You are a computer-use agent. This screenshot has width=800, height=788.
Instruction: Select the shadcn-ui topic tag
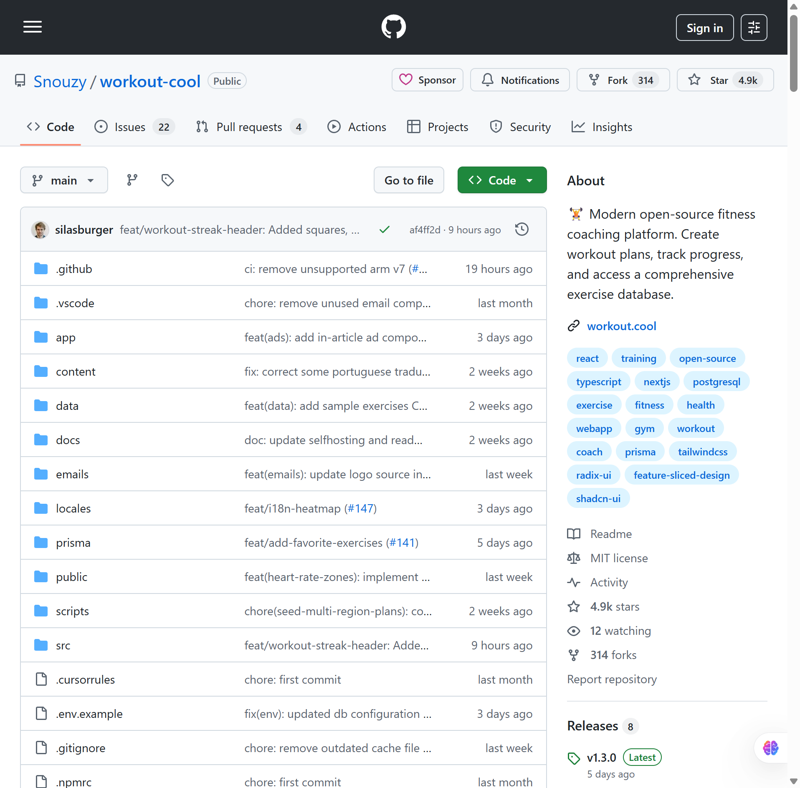coord(598,499)
